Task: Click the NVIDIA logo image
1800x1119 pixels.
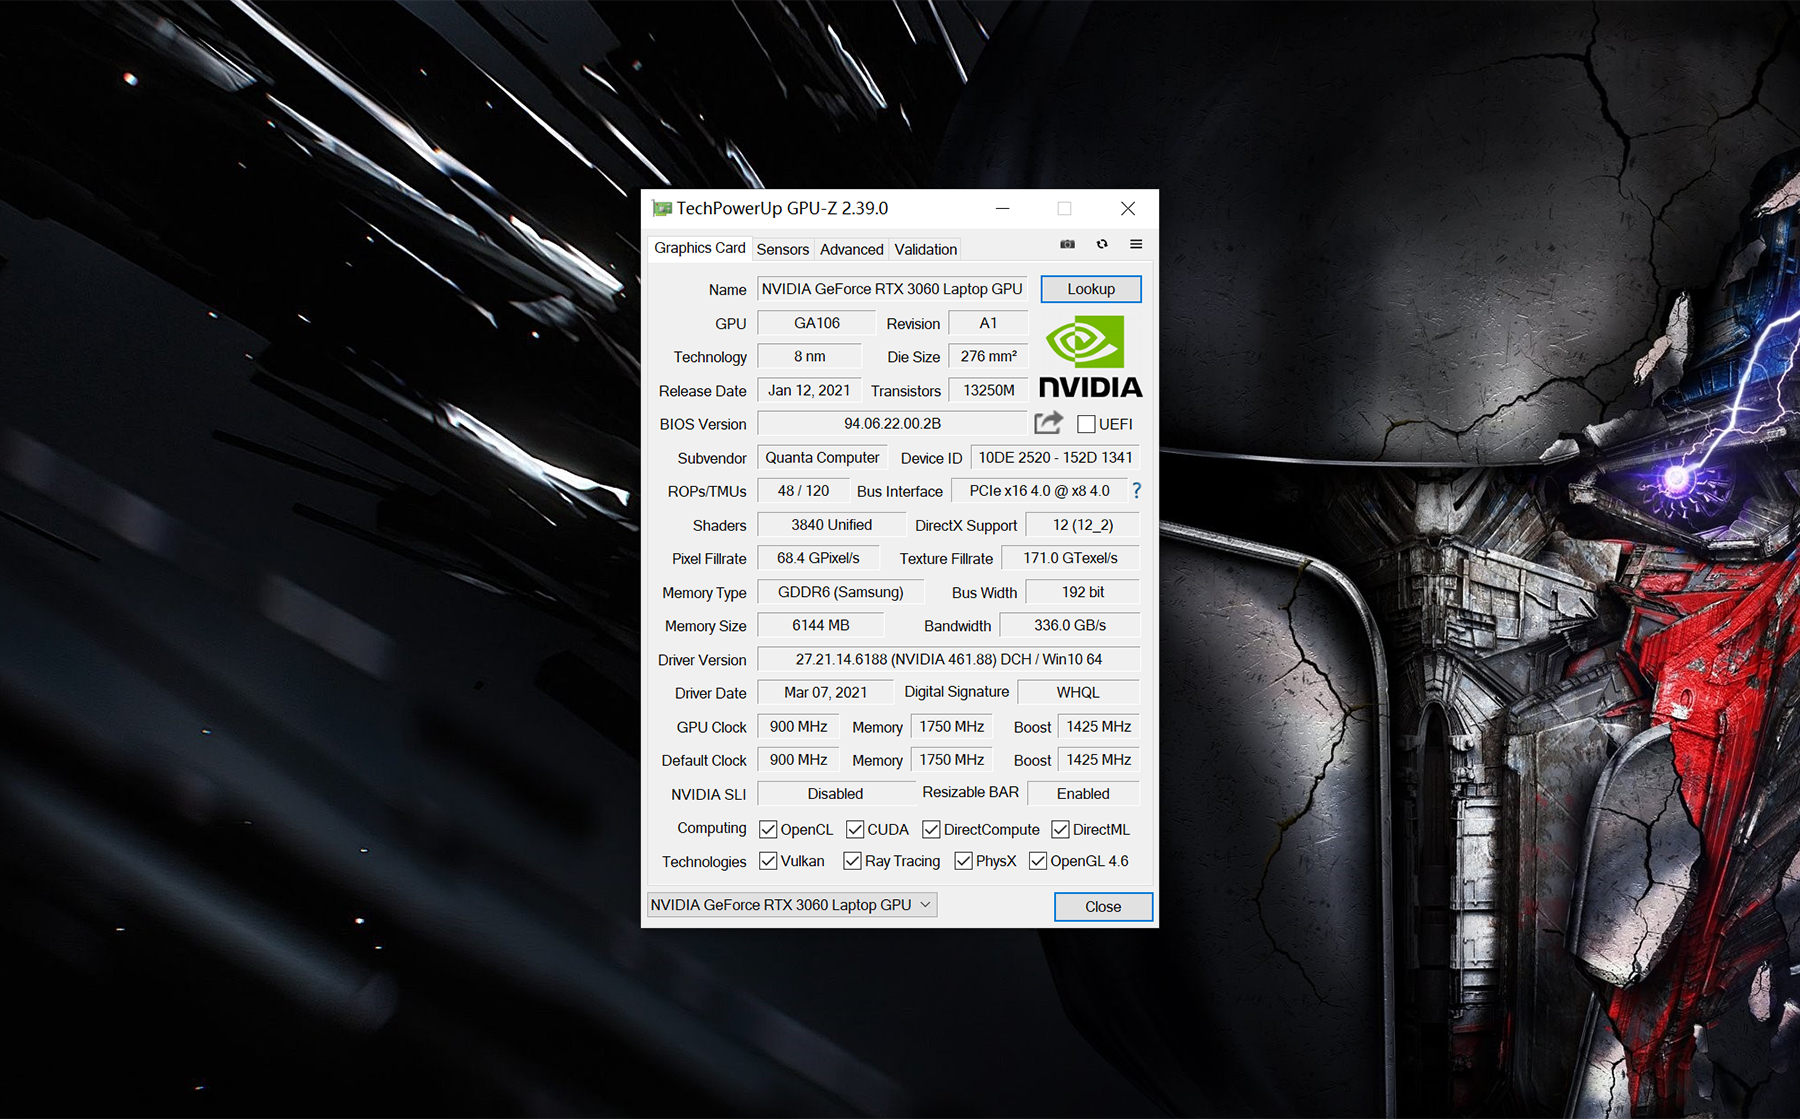Action: pyautogui.click(x=1090, y=357)
